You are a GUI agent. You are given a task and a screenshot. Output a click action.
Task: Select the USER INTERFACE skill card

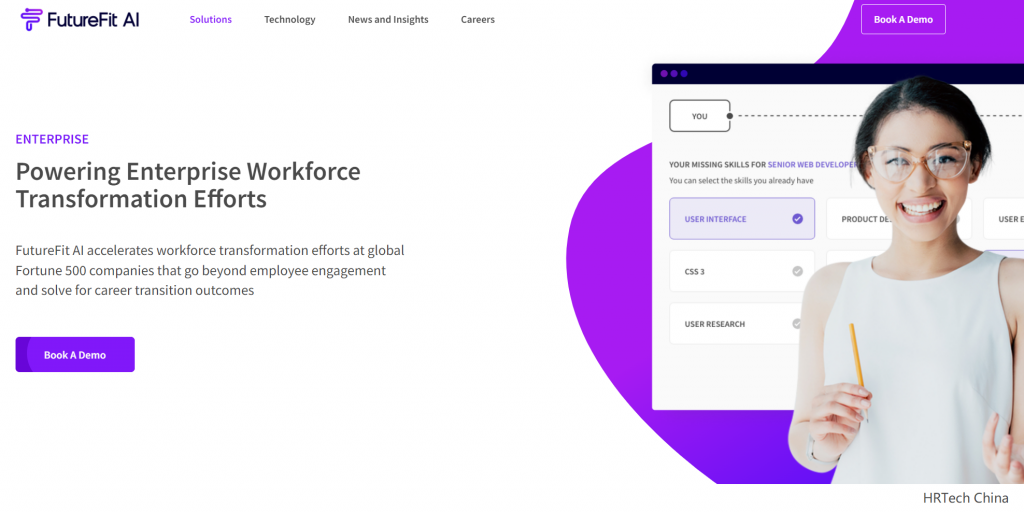(742, 219)
